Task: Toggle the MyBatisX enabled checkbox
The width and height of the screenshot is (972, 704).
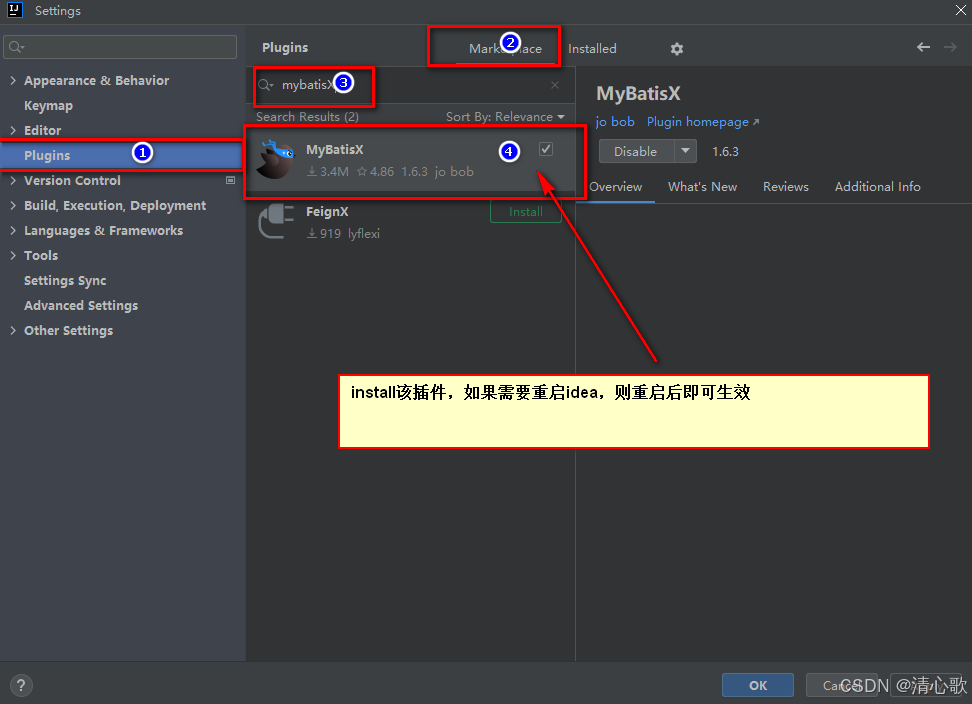Action: pos(546,149)
